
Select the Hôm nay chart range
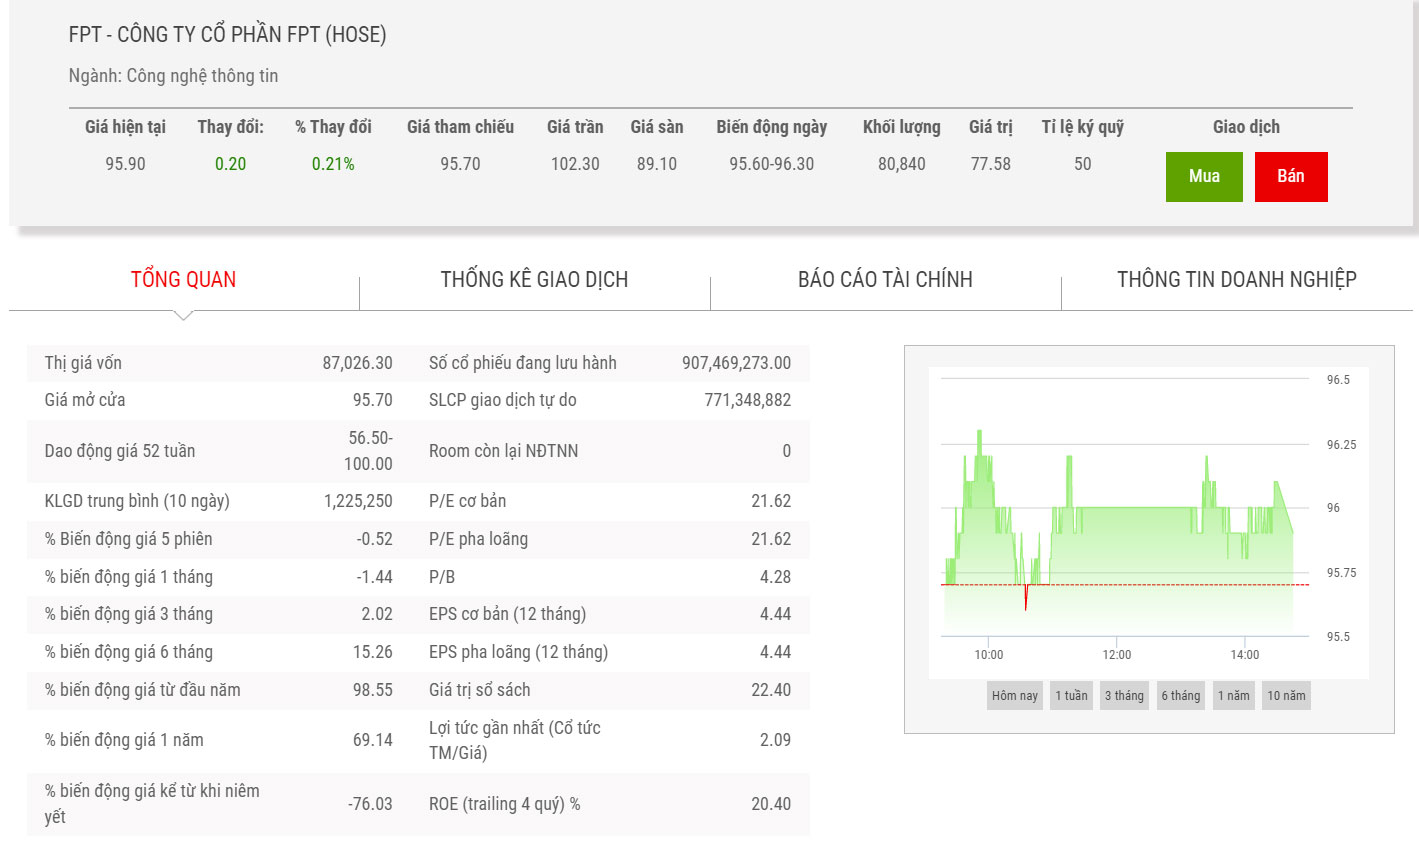point(1014,696)
